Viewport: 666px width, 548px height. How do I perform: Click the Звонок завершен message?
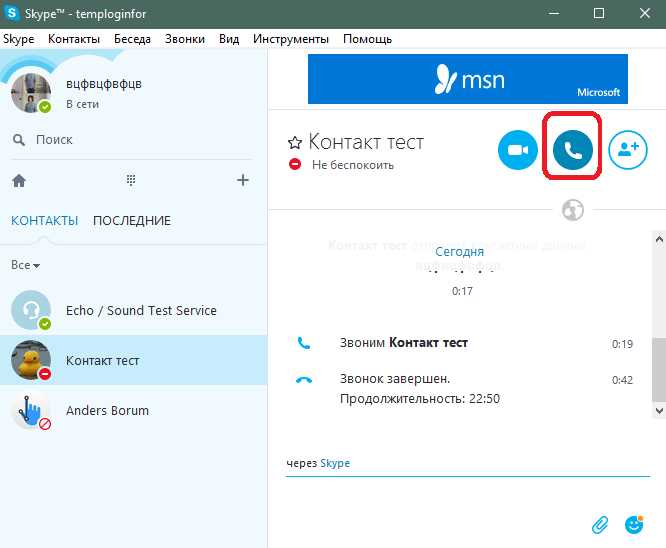pos(395,379)
